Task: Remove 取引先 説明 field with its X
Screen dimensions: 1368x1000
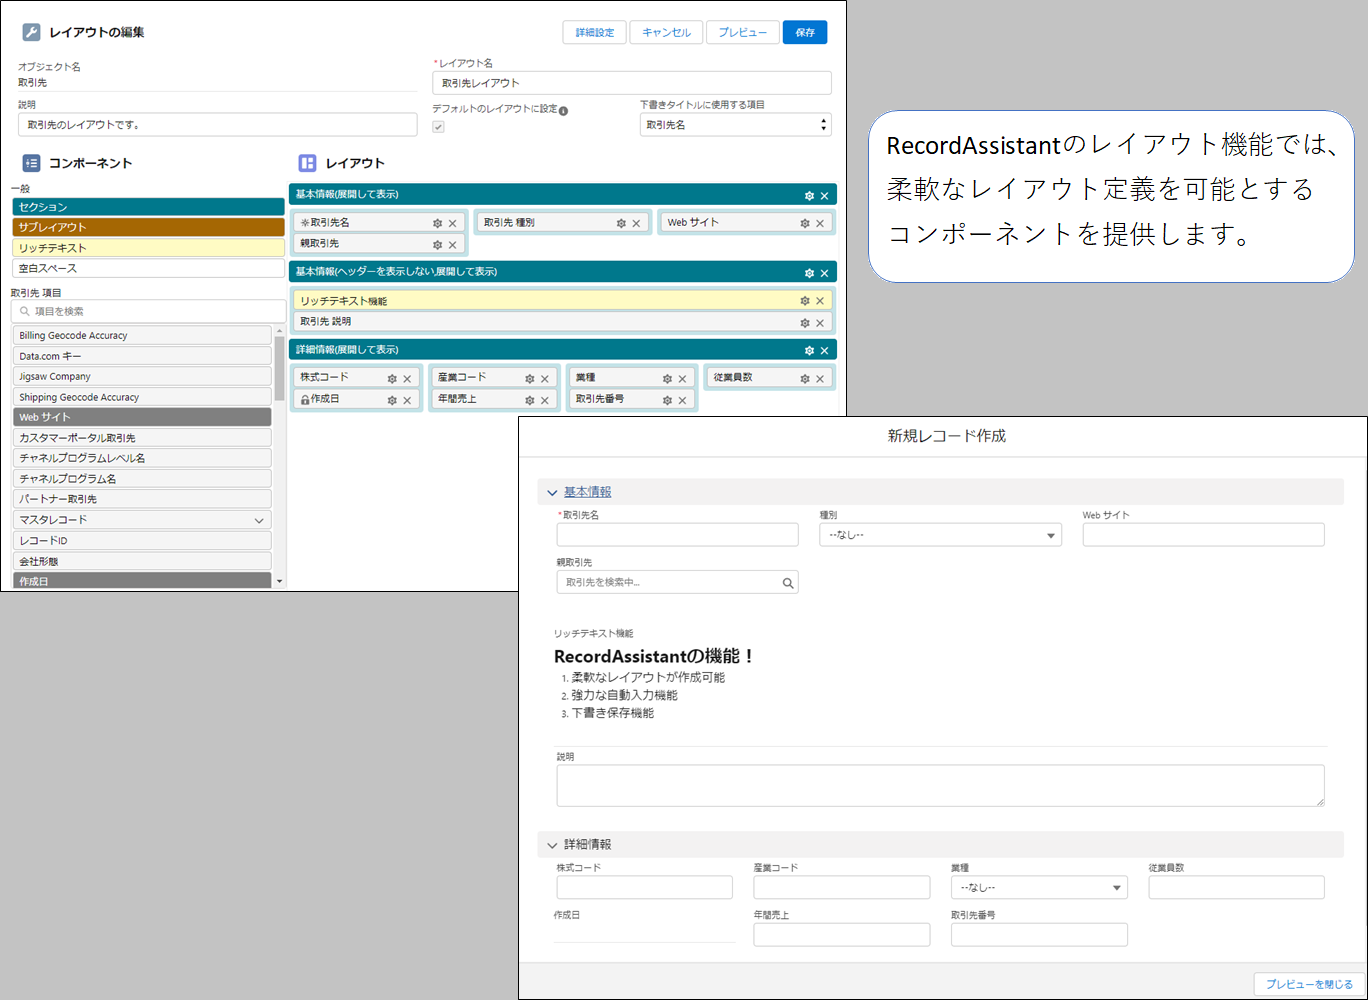Action: (x=820, y=322)
